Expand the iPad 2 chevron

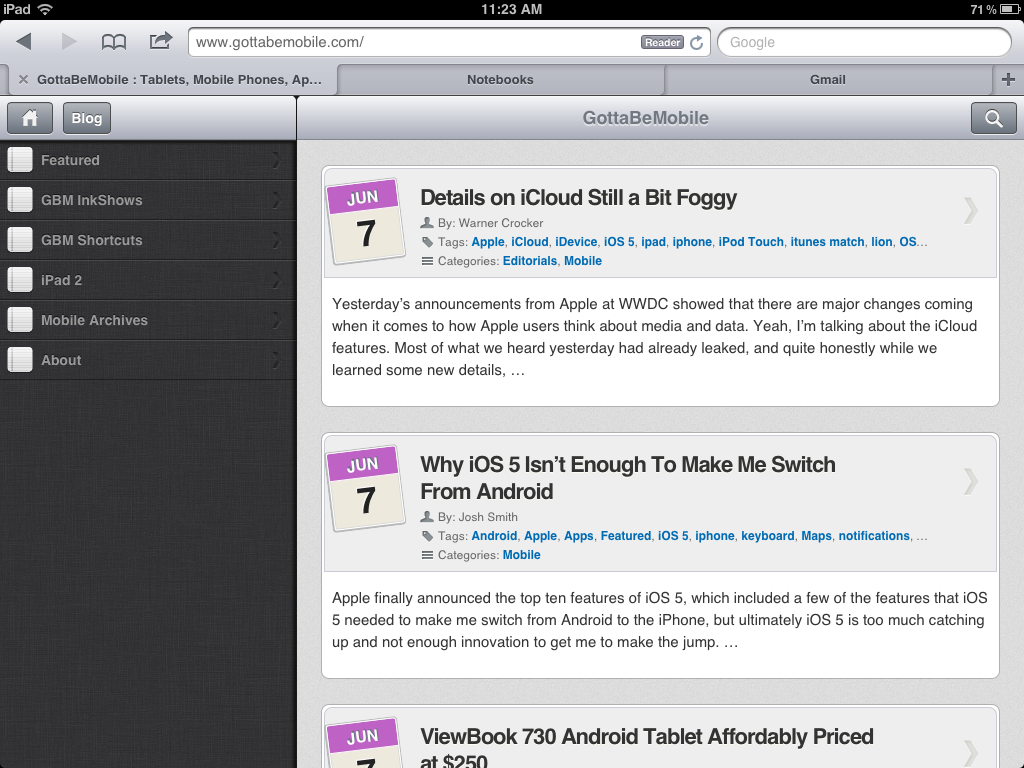pyautogui.click(x=276, y=280)
